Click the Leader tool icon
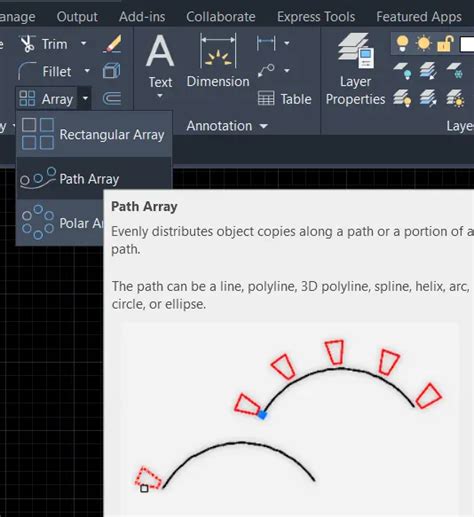 266,71
